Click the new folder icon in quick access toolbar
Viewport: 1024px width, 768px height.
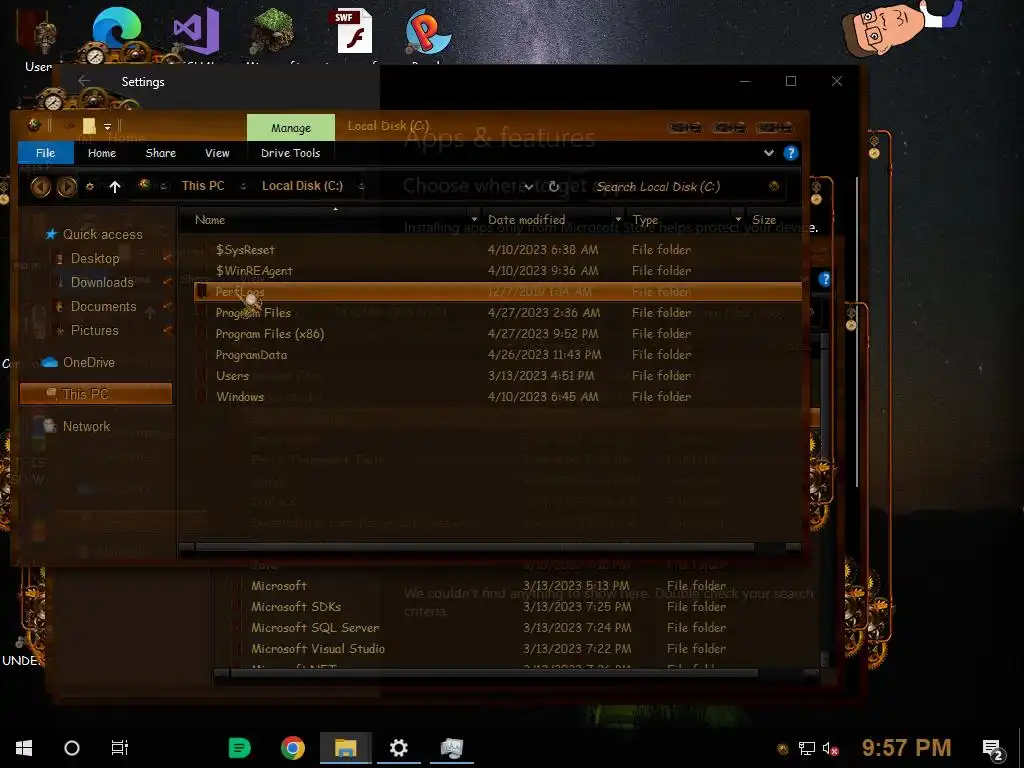click(89, 125)
